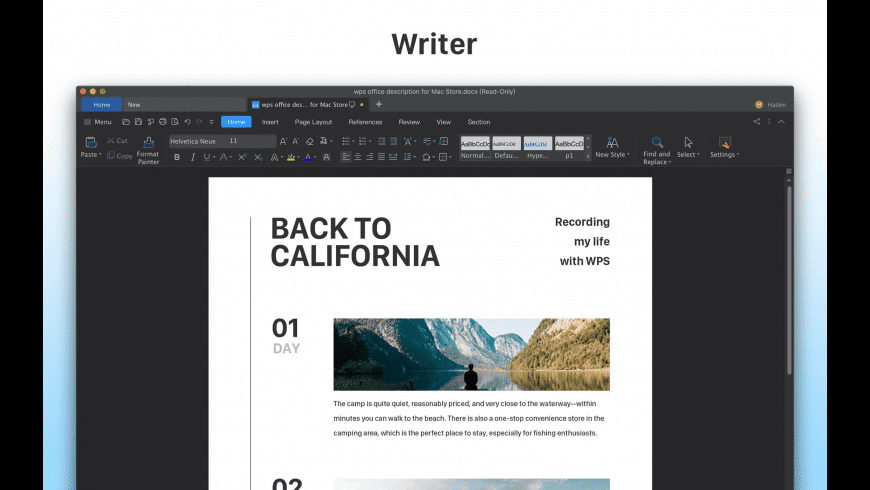Screen dimensions: 870x490
Task: Open file folder icon in quick access
Action: [x=126, y=122]
